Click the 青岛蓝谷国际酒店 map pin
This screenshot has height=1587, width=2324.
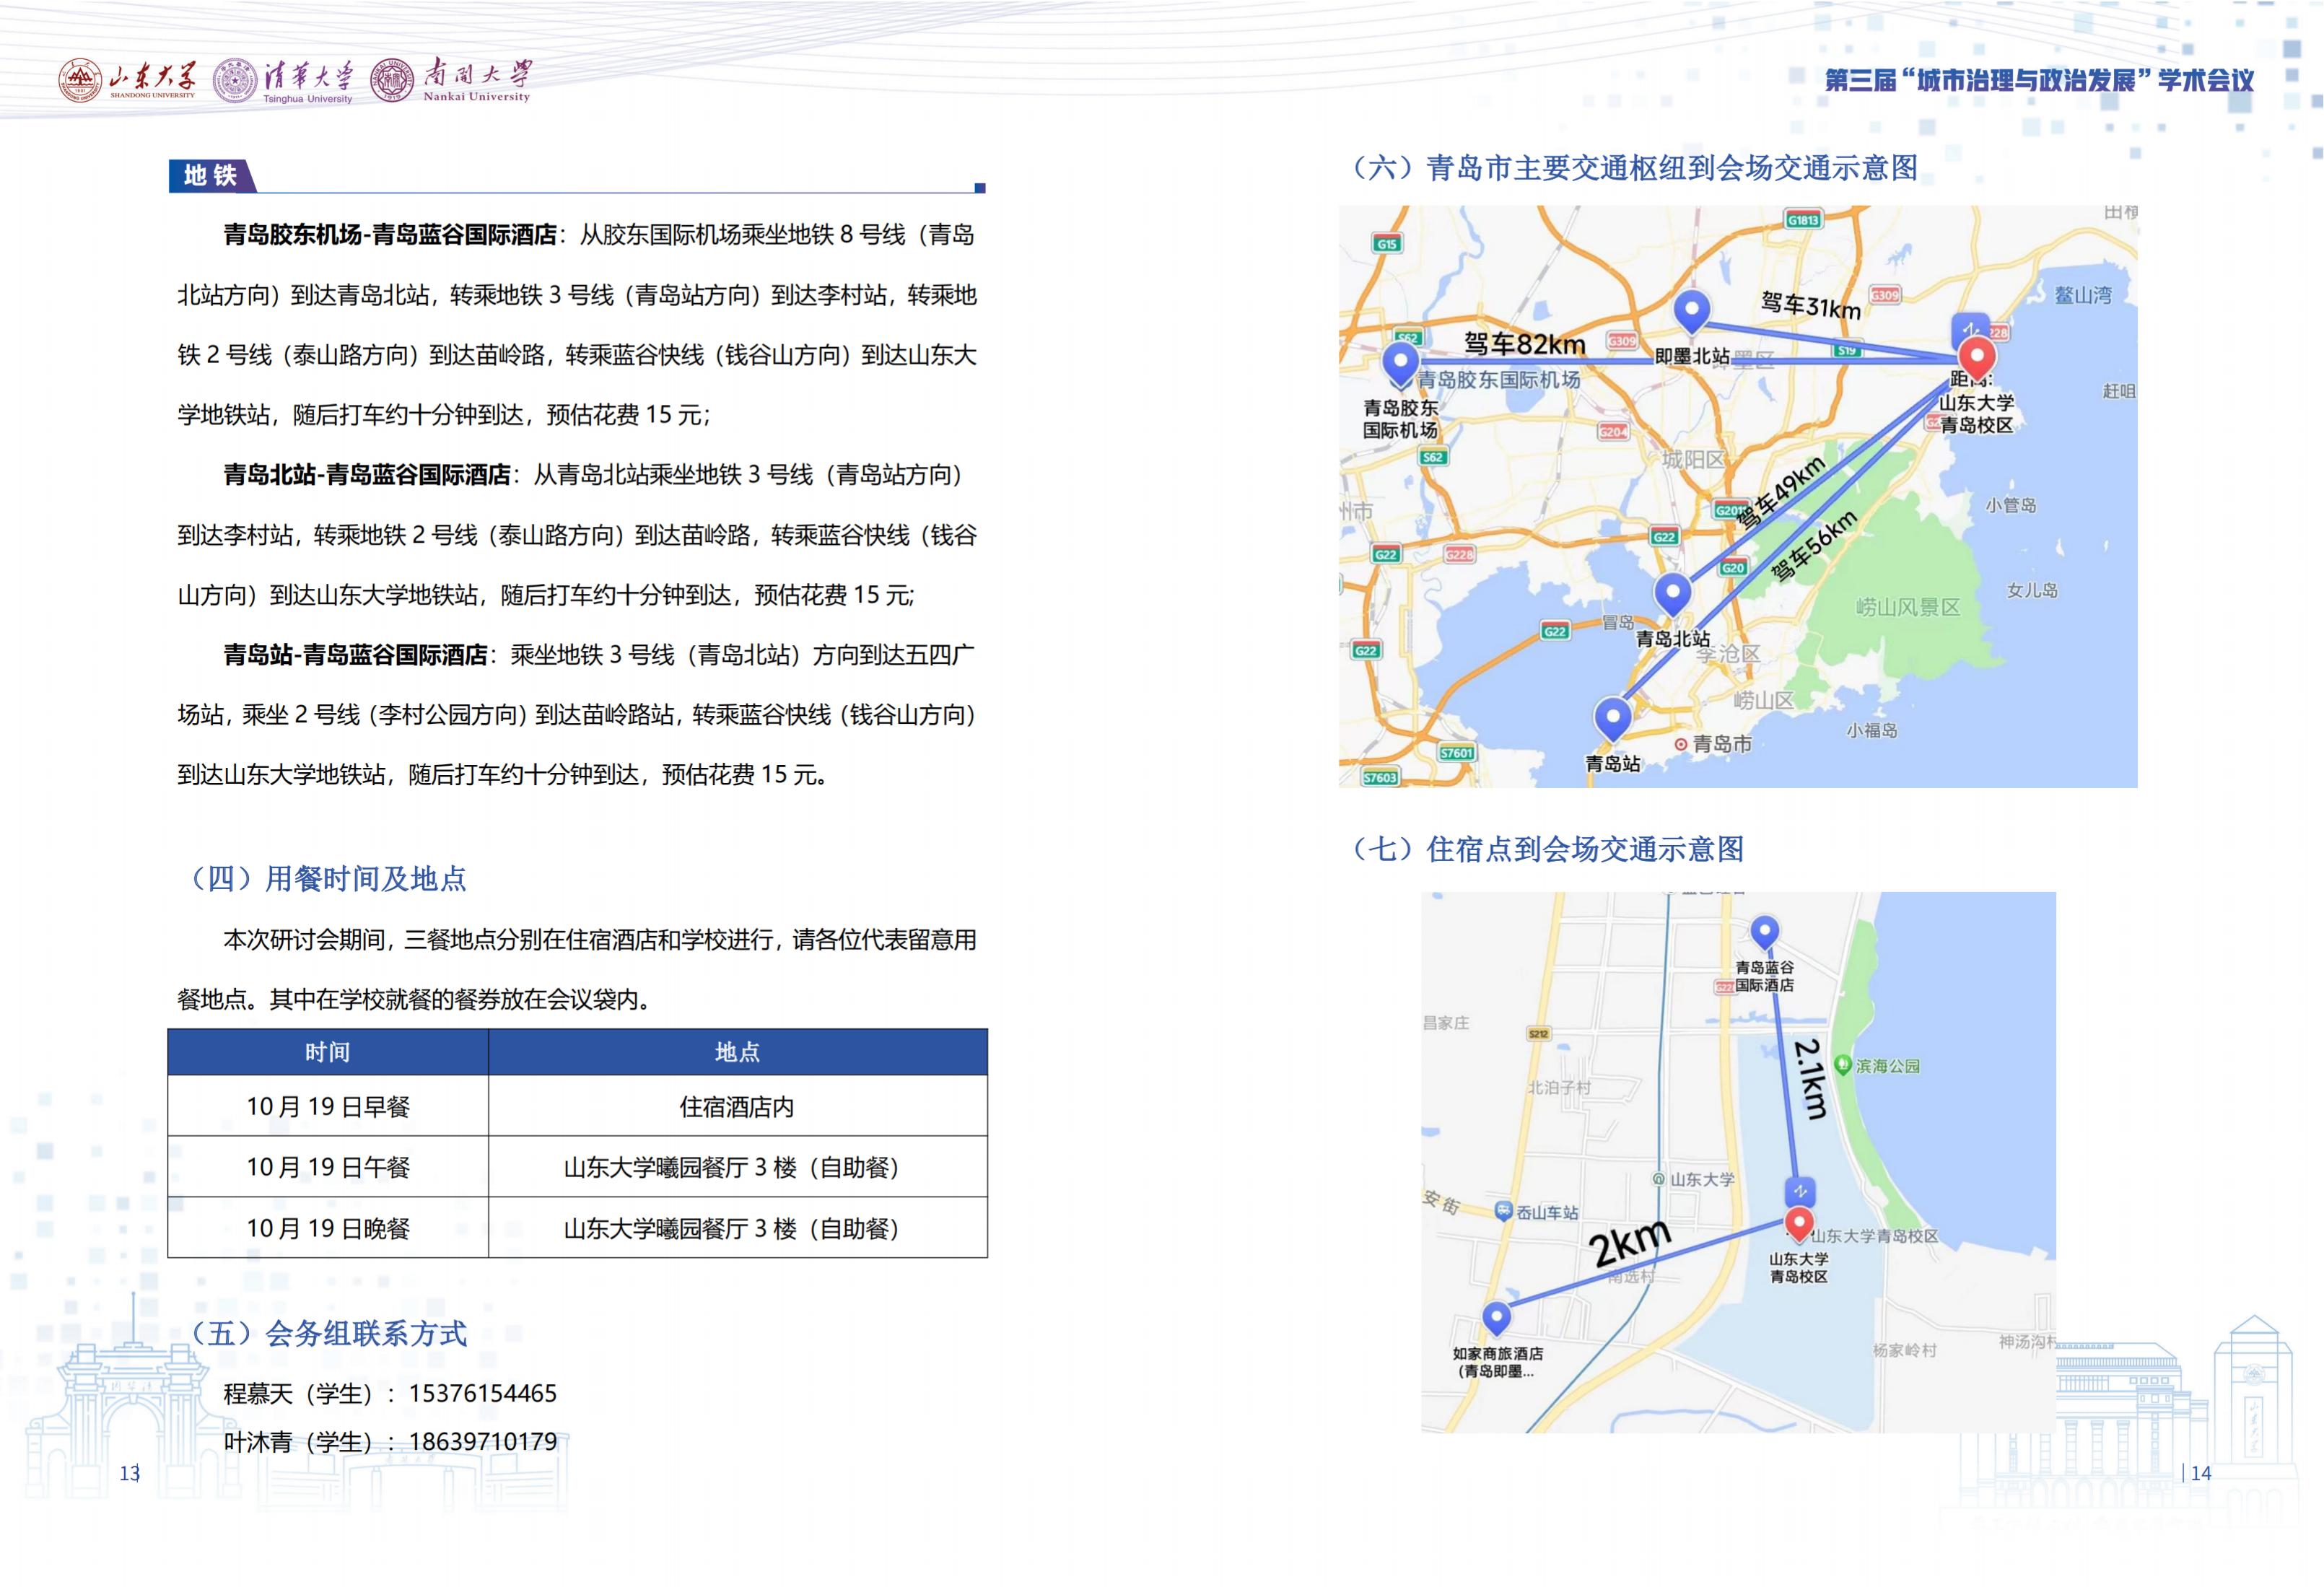coord(1764,932)
